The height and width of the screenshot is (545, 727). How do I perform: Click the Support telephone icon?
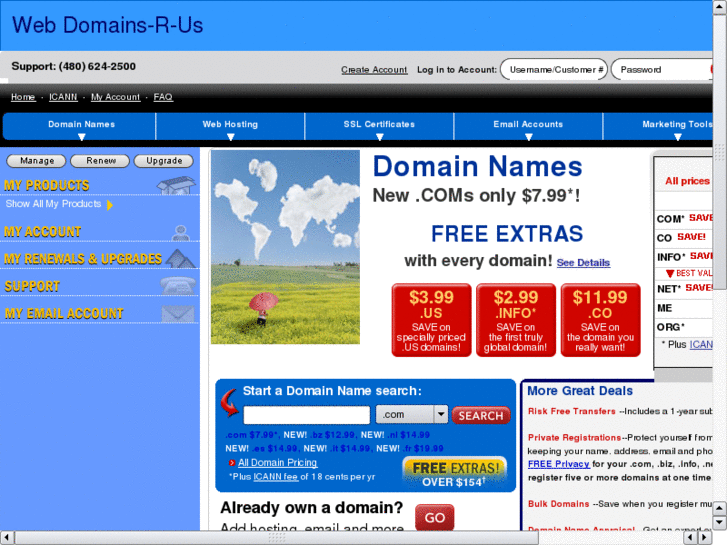(x=178, y=285)
